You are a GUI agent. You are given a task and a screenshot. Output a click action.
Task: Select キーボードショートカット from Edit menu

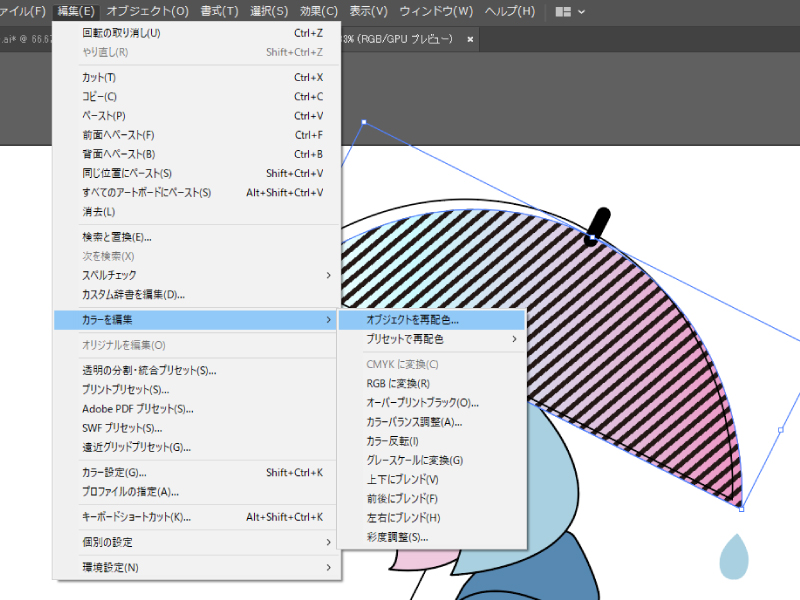pyautogui.click(x=136, y=517)
